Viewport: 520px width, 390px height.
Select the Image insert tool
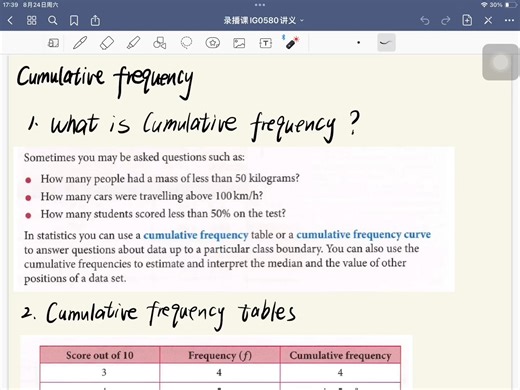(239, 43)
